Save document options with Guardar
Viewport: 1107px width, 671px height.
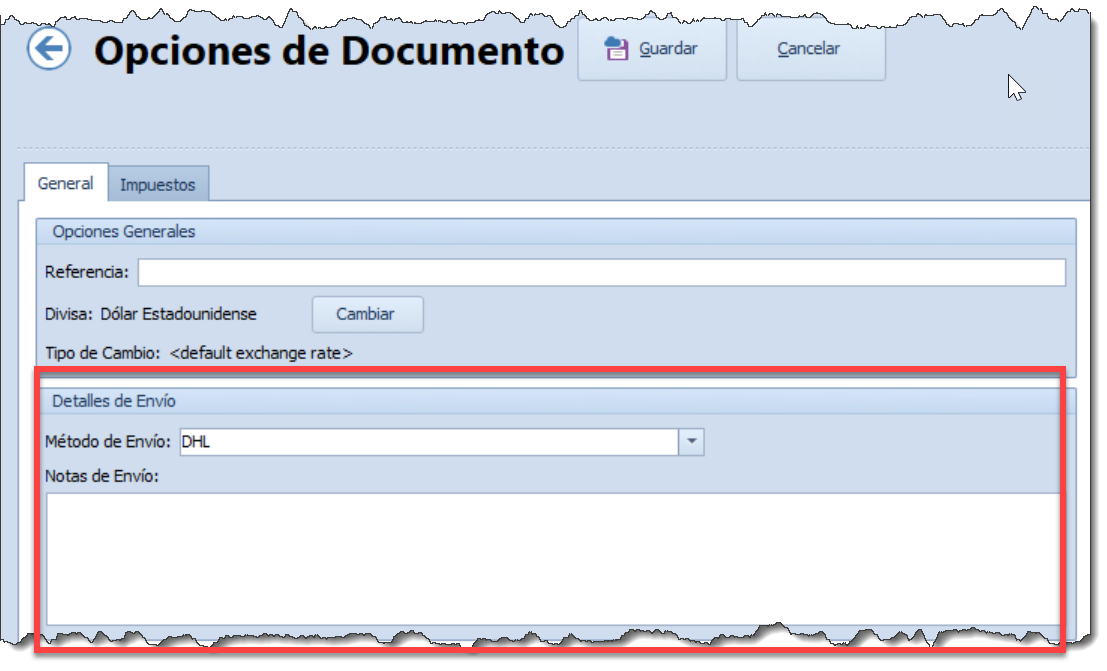tap(652, 49)
